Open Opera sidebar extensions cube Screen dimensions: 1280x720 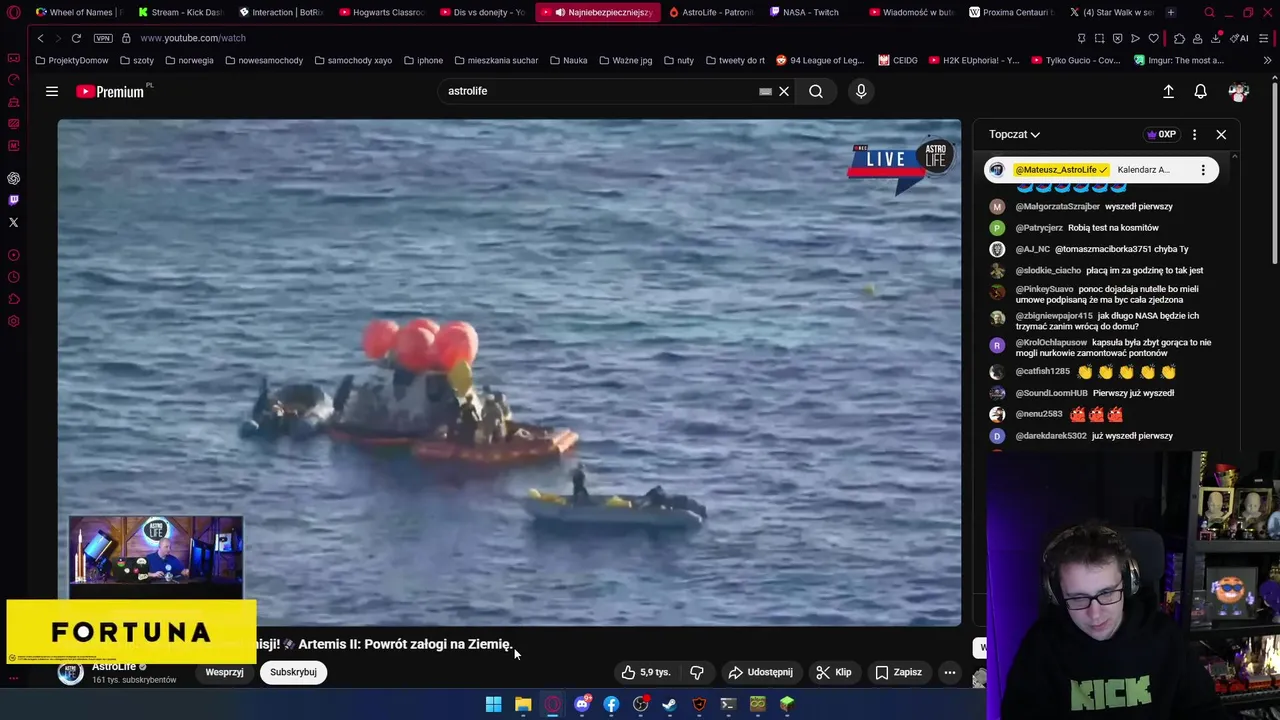(x=14, y=299)
